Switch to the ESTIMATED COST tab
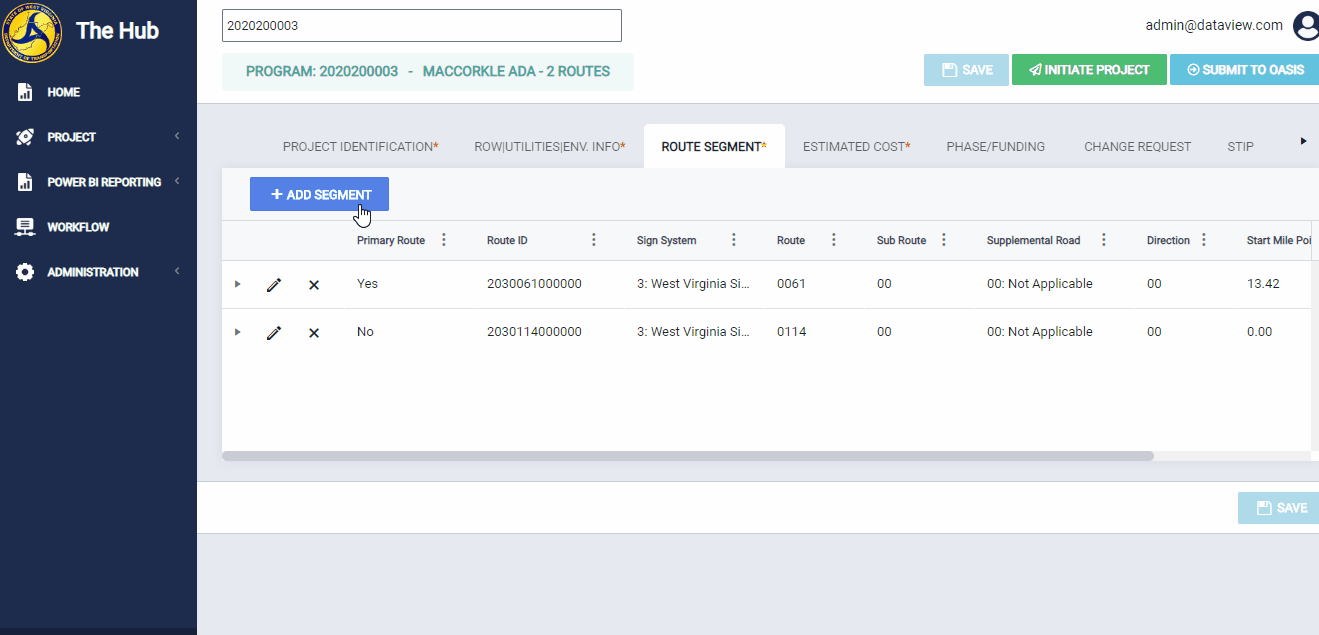Image resolution: width=1319 pixels, height=635 pixels. coord(856,146)
